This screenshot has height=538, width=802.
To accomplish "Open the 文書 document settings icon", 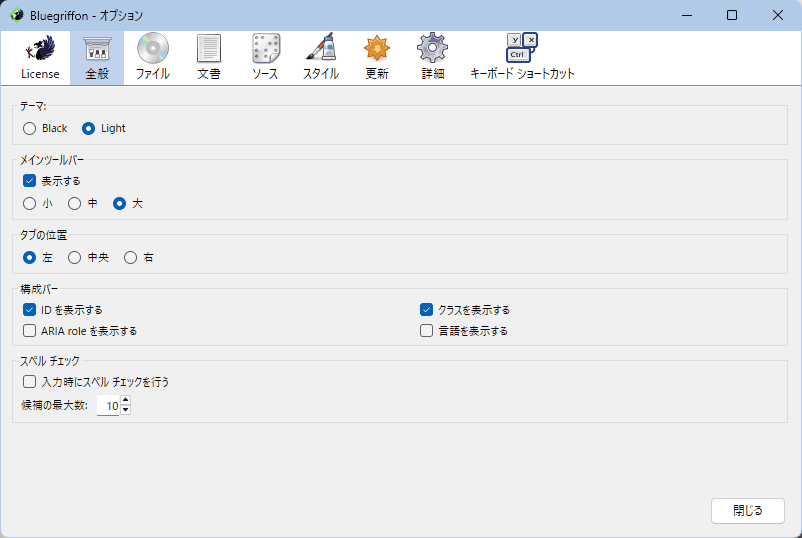I will (209, 49).
